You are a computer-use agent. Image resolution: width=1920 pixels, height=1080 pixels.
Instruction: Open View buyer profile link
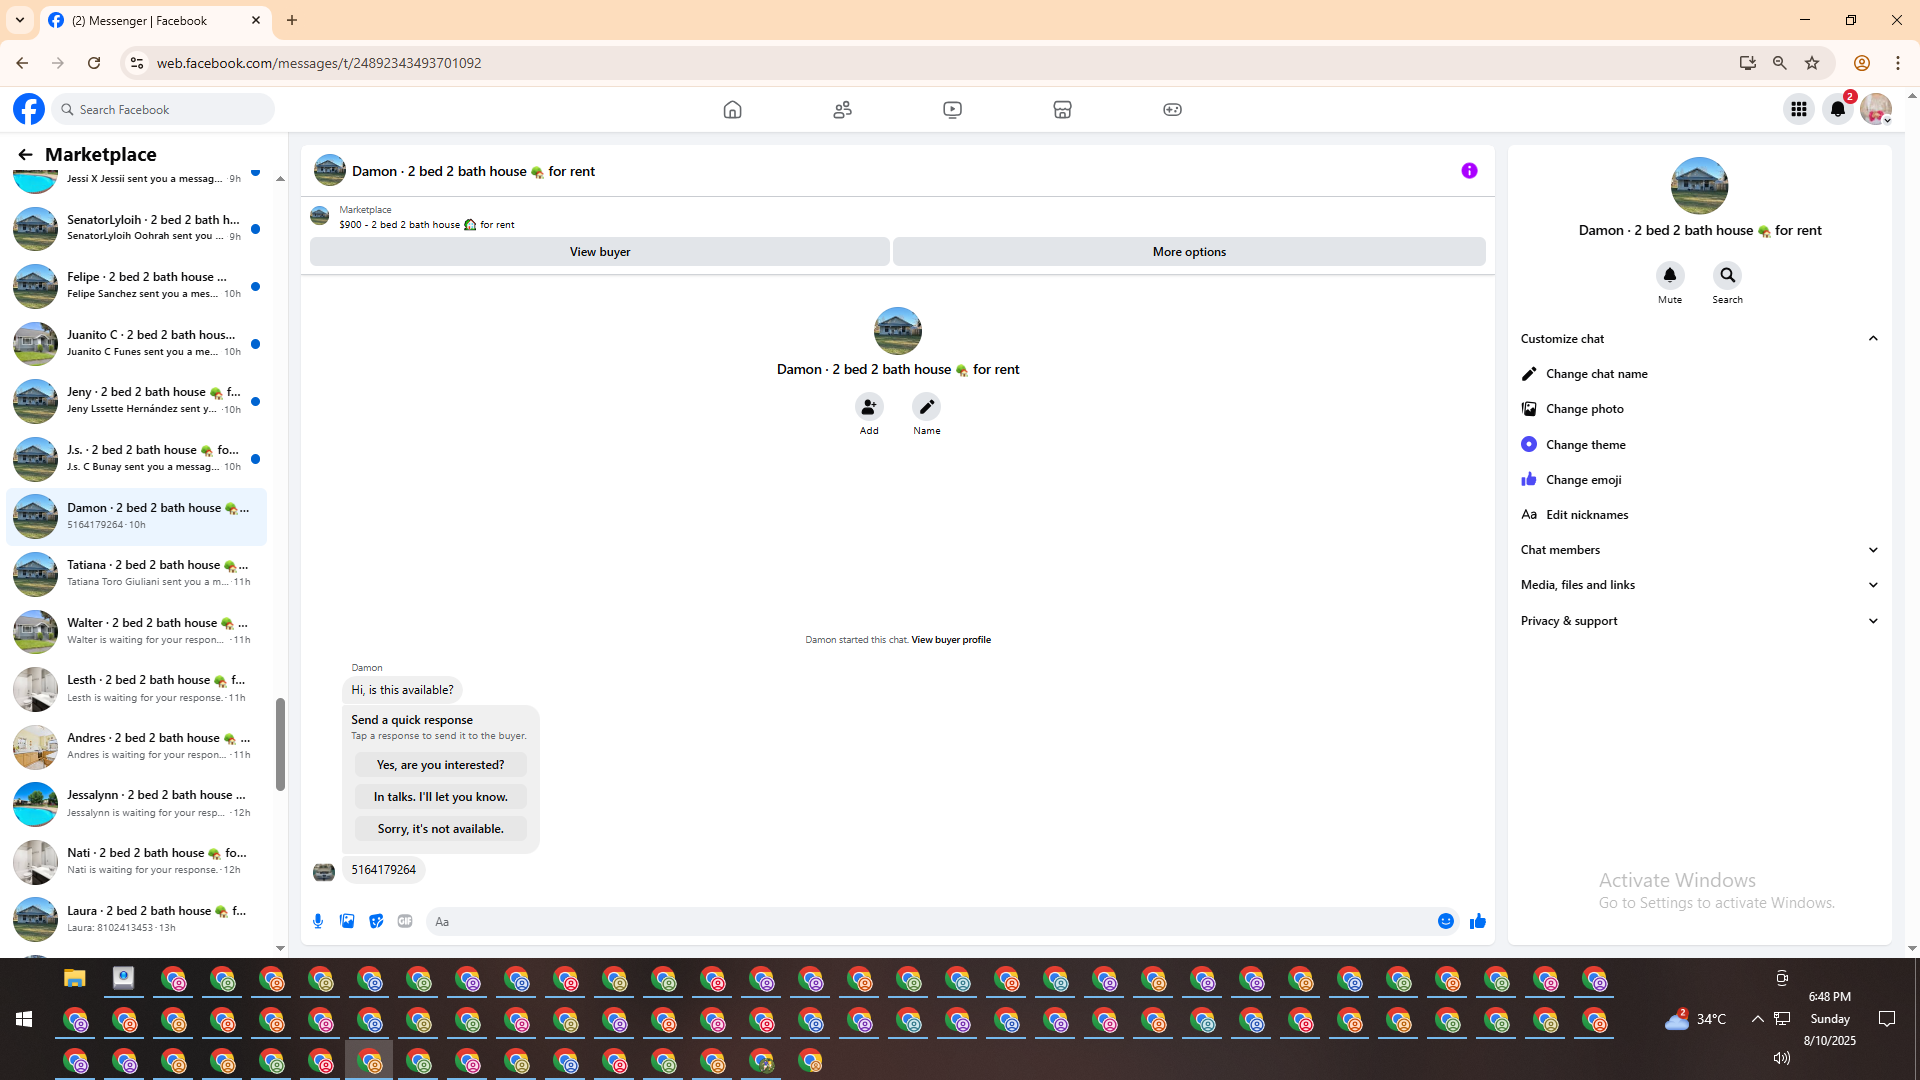[950, 640]
